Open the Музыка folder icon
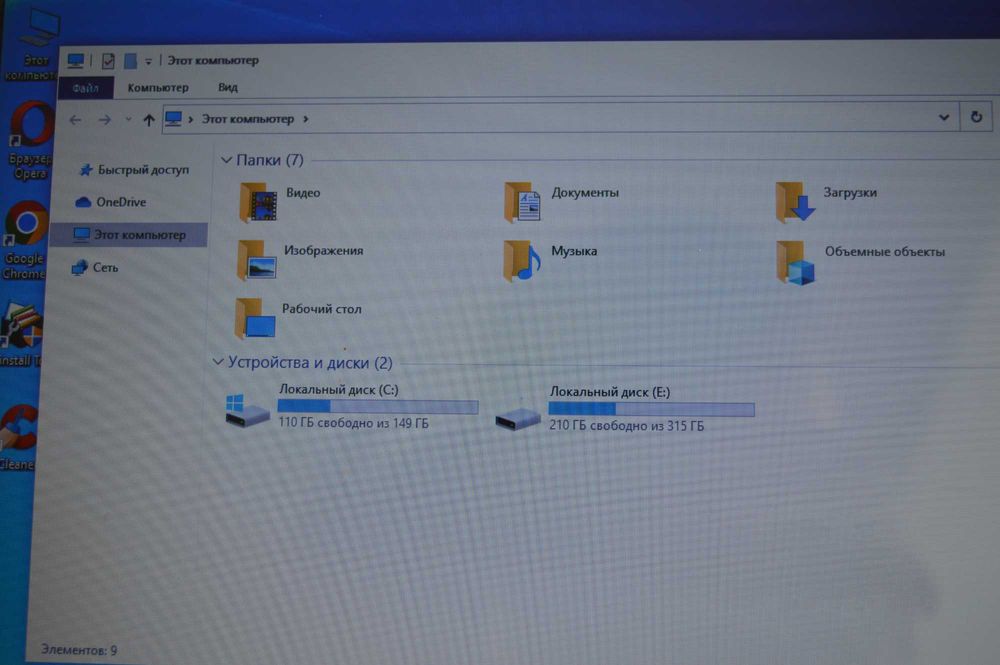The width and height of the screenshot is (1000, 665). [522, 261]
